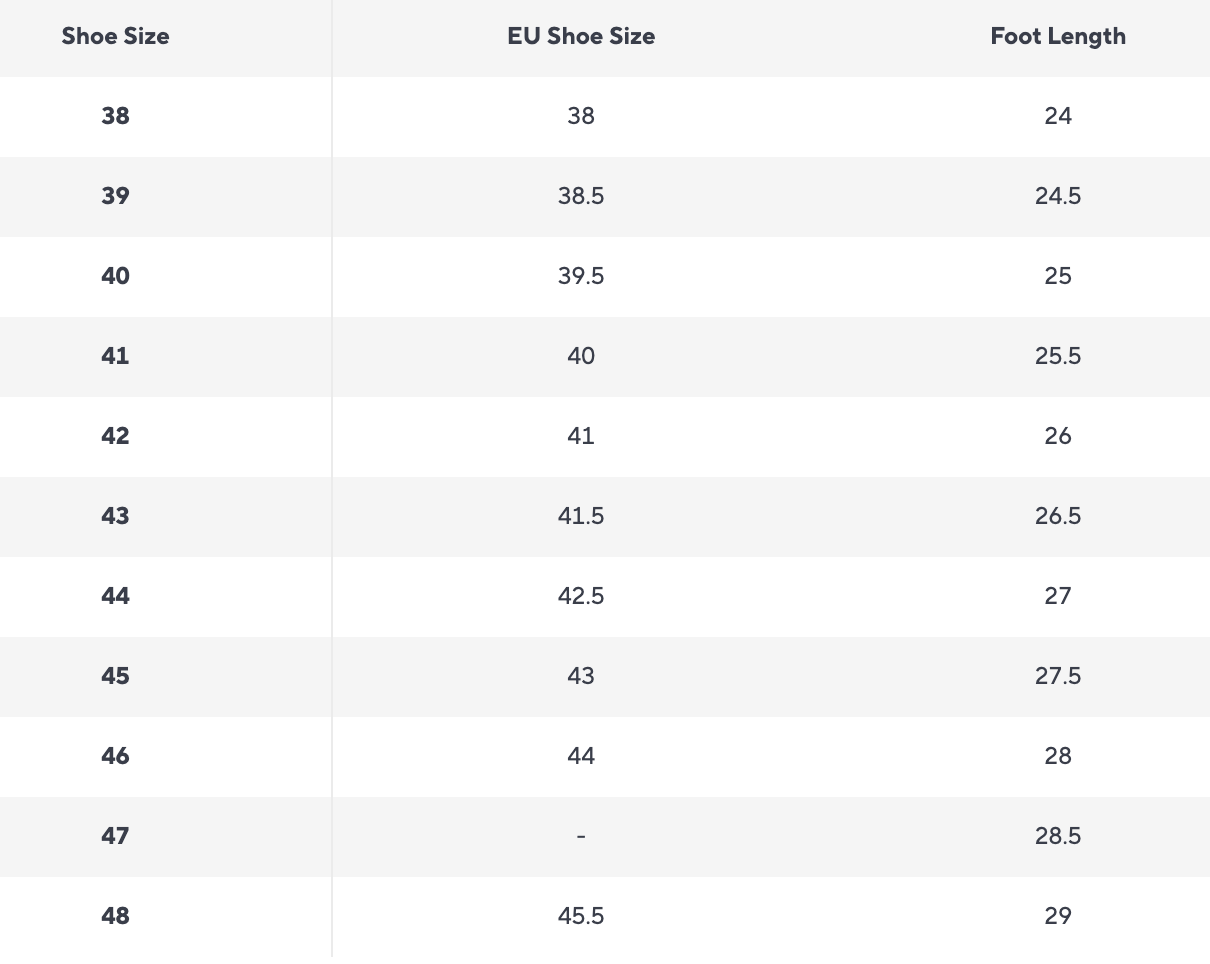Screen dimensions: 1210x964
Task: Select foot length value 24.5
Action: (x=1058, y=196)
